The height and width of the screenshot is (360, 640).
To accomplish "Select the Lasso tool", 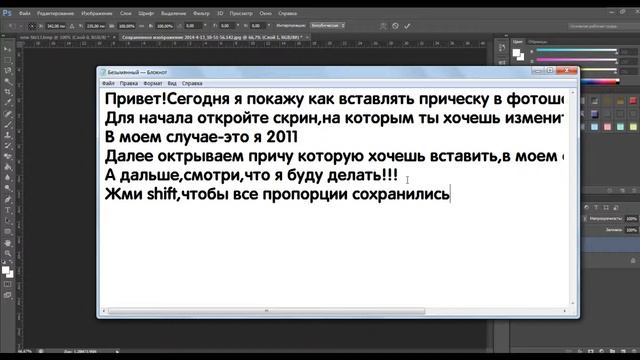I will tap(8, 71).
